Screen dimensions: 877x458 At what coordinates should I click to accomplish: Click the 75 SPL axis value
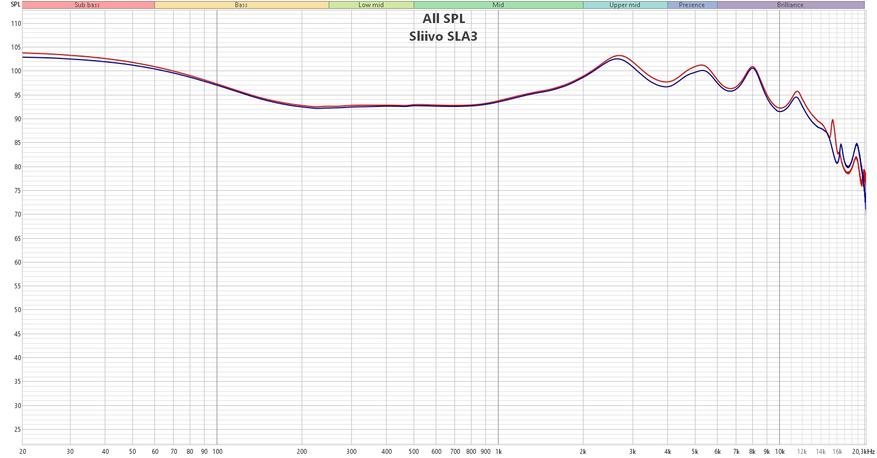click(x=17, y=191)
